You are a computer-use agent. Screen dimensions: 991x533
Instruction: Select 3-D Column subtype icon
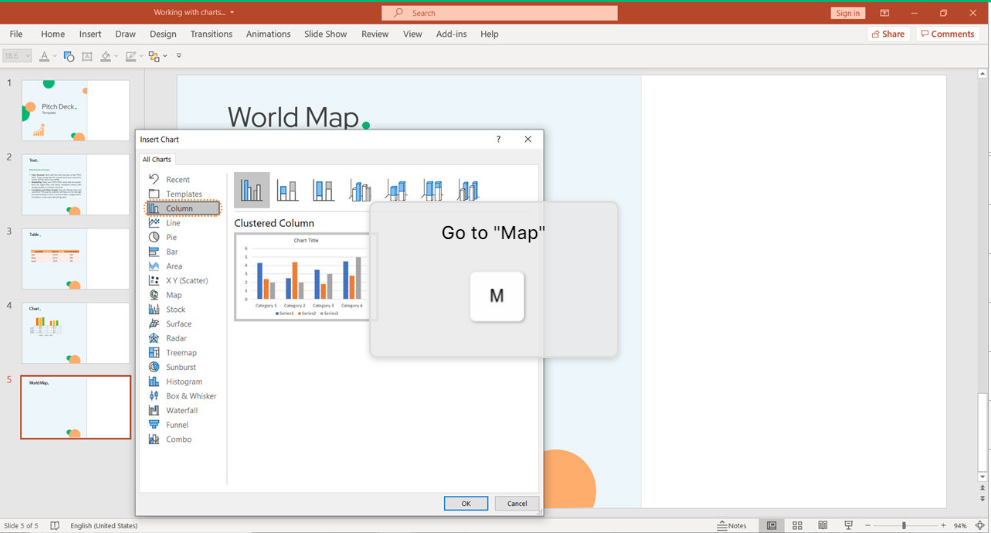pyautogui.click(x=468, y=190)
